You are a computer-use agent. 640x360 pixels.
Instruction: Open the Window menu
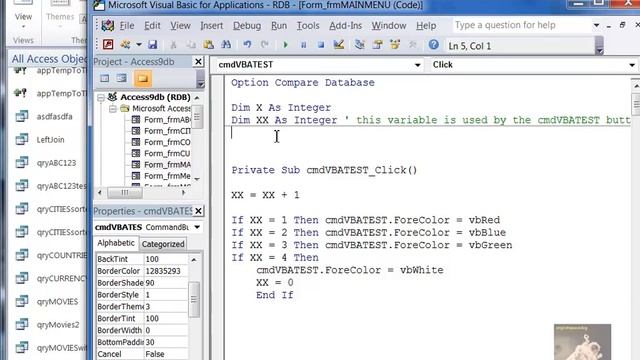coord(389,25)
